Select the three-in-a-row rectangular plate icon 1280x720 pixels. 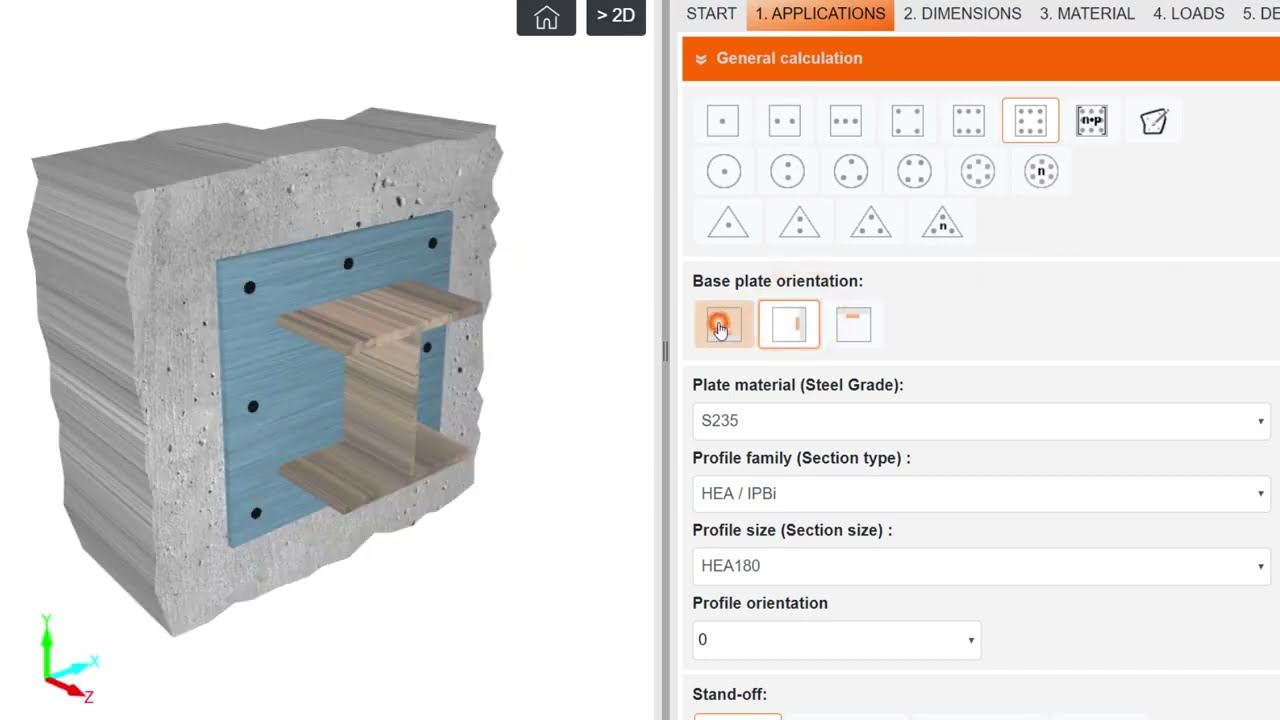pyautogui.click(x=846, y=121)
